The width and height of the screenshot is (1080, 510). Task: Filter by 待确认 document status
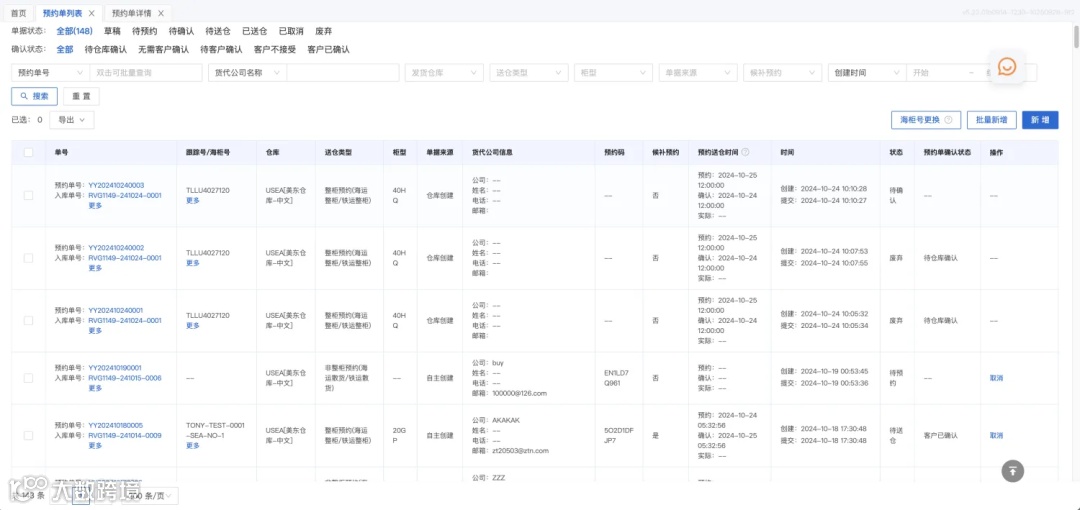(x=181, y=31)
